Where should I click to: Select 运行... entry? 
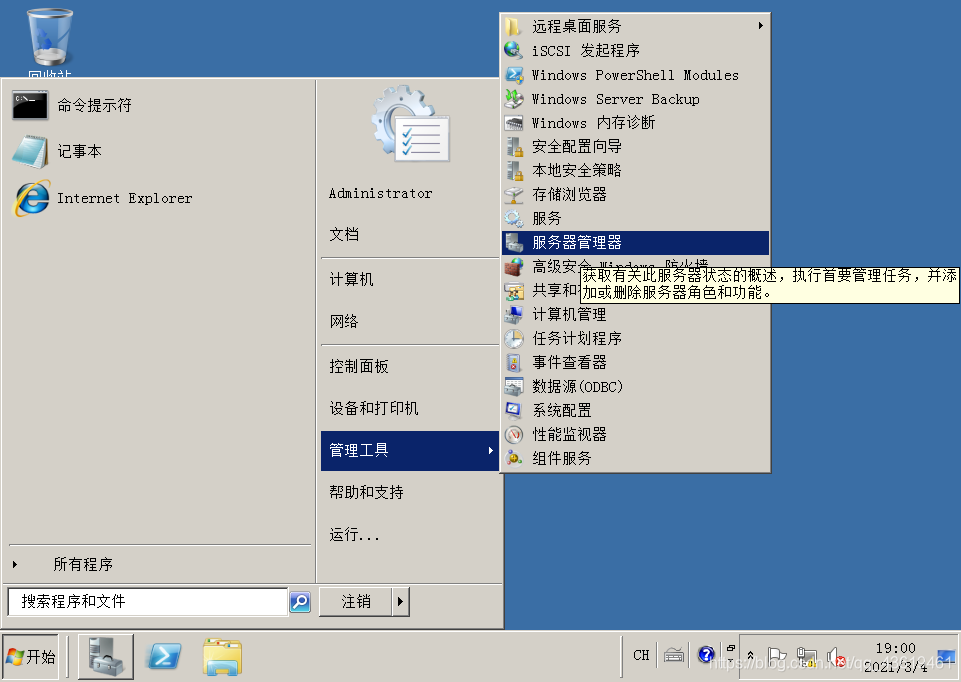click(x=354, y=535)
